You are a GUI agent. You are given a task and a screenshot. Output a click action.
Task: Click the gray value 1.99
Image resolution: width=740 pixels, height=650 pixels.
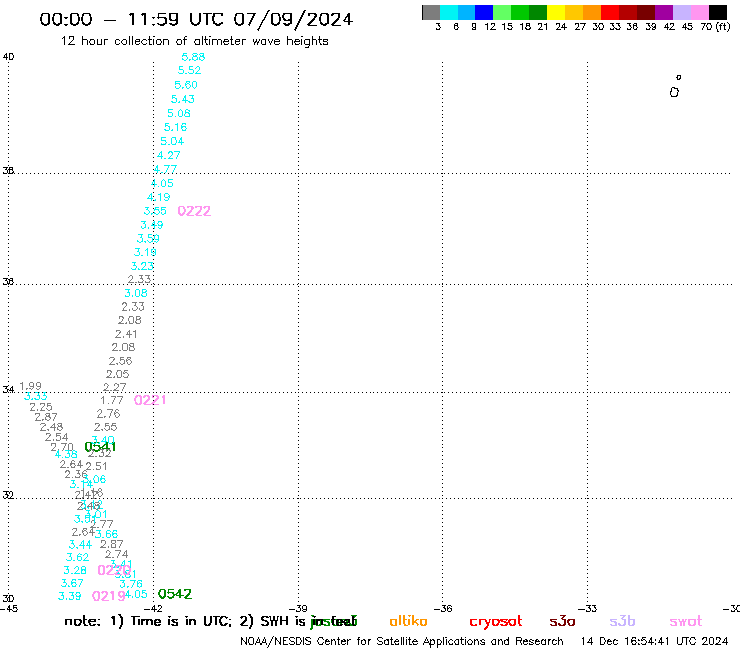pyautogui.click(x=31, y=386)
